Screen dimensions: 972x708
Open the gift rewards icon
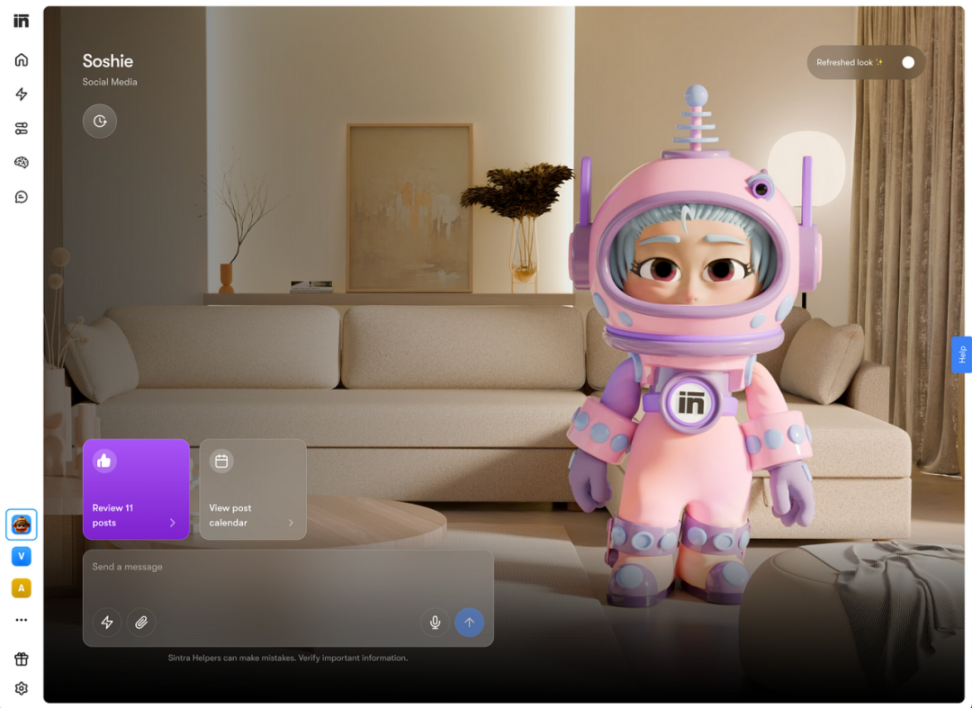click(21, 659)
